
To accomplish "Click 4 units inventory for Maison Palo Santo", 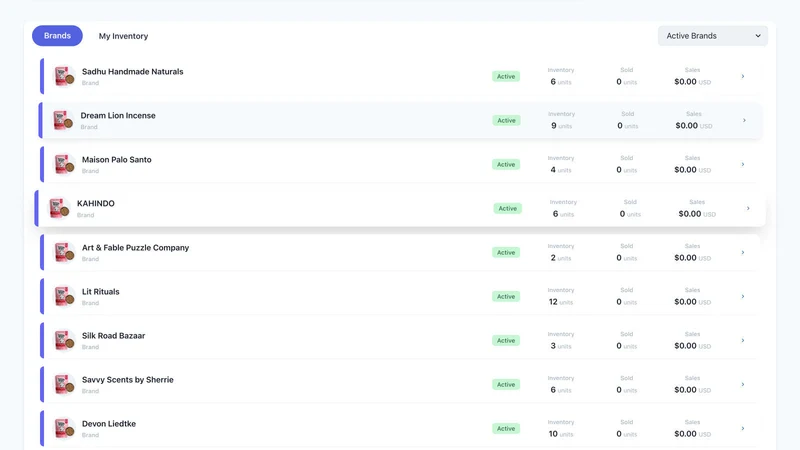I will point(561,170).
